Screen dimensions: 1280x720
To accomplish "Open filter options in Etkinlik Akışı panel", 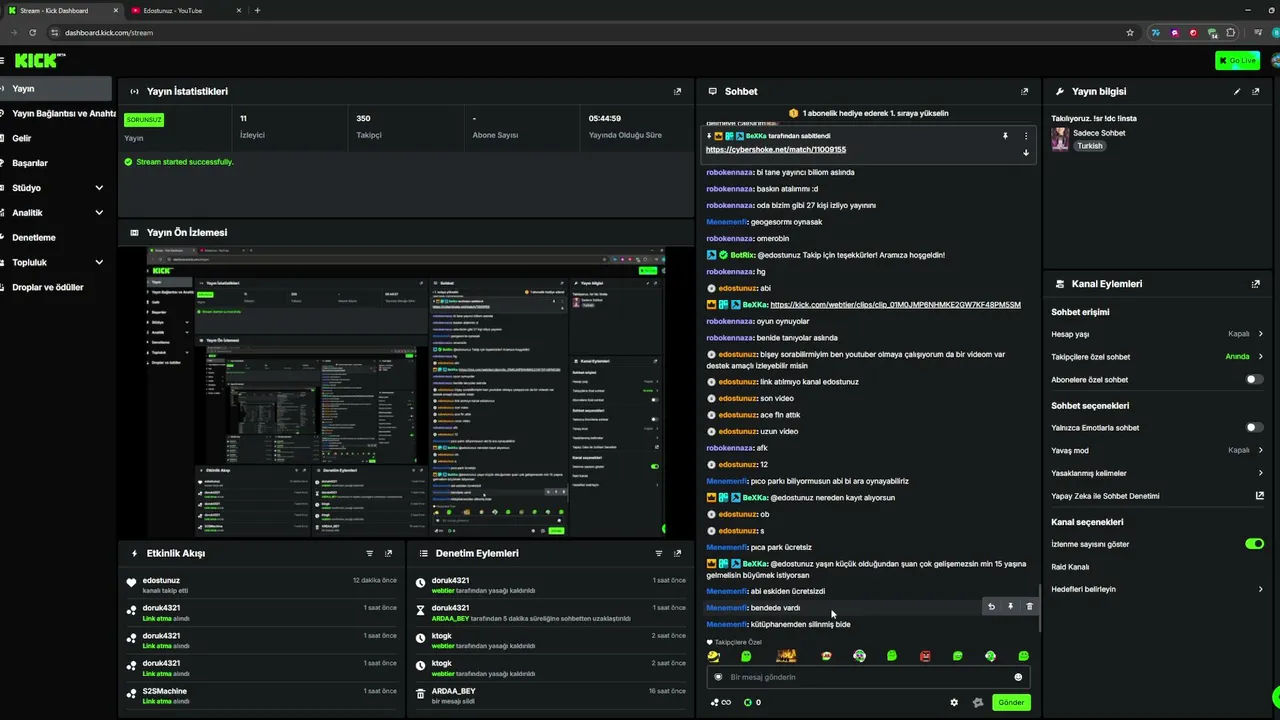I will pos(369,553).
